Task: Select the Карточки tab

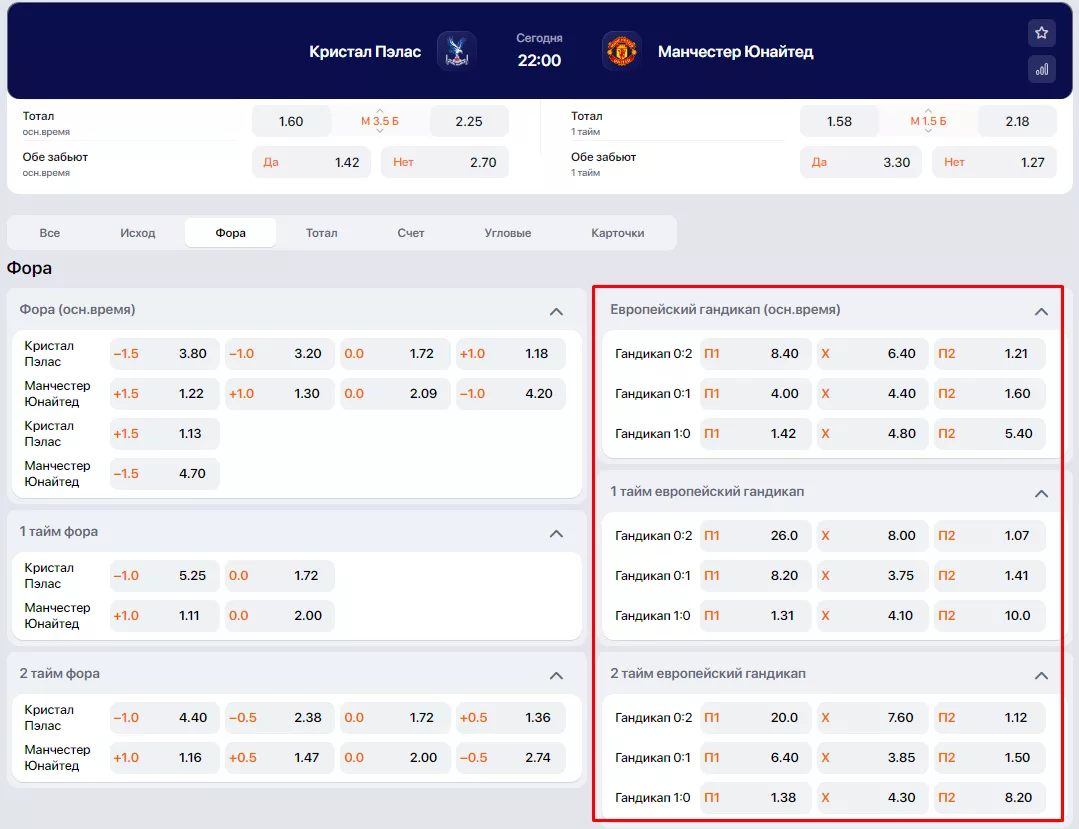Action: pyautogui.click(x=617, y=233)
